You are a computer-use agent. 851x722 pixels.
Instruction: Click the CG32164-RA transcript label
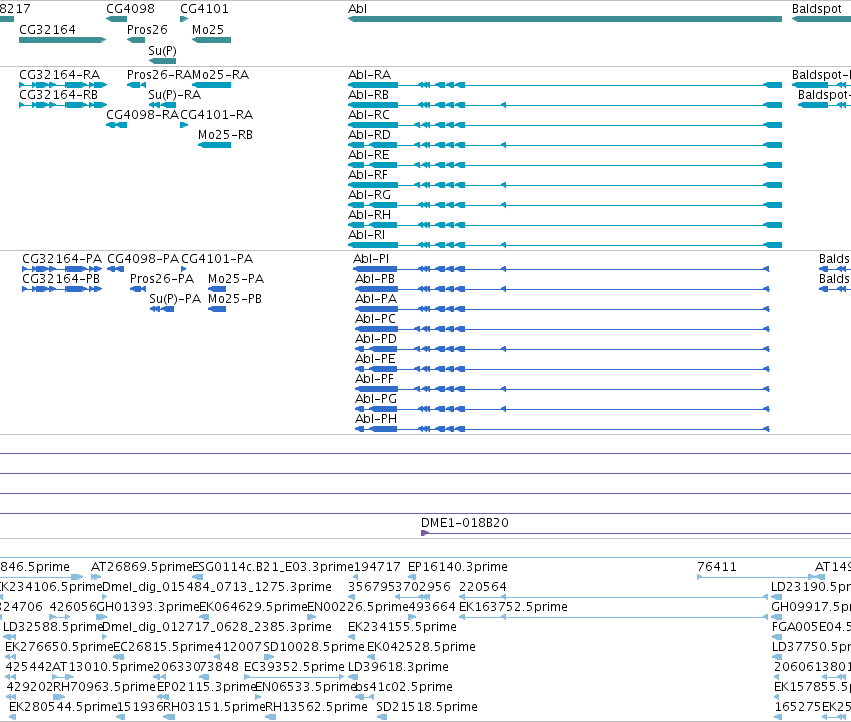[x=60, y=75]
